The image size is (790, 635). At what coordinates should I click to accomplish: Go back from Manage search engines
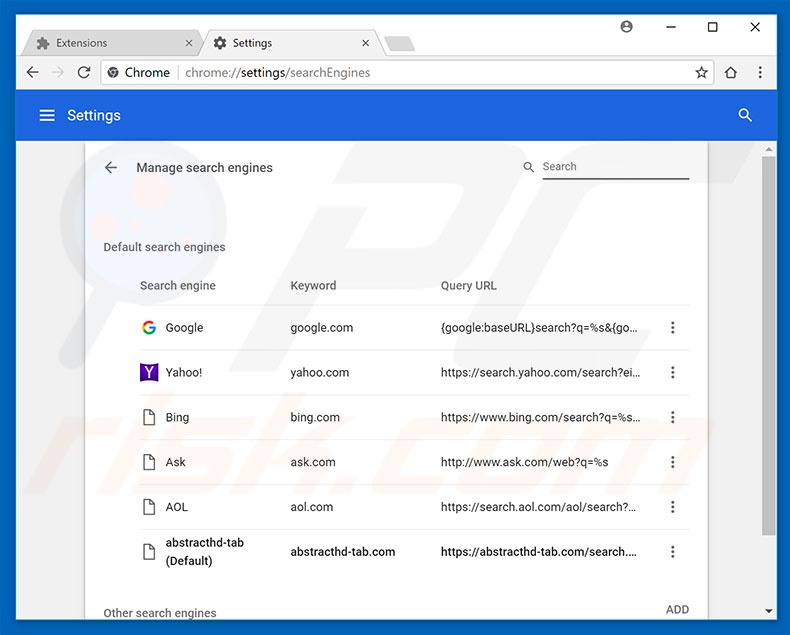pyautogui.click(x=111, y=167)
